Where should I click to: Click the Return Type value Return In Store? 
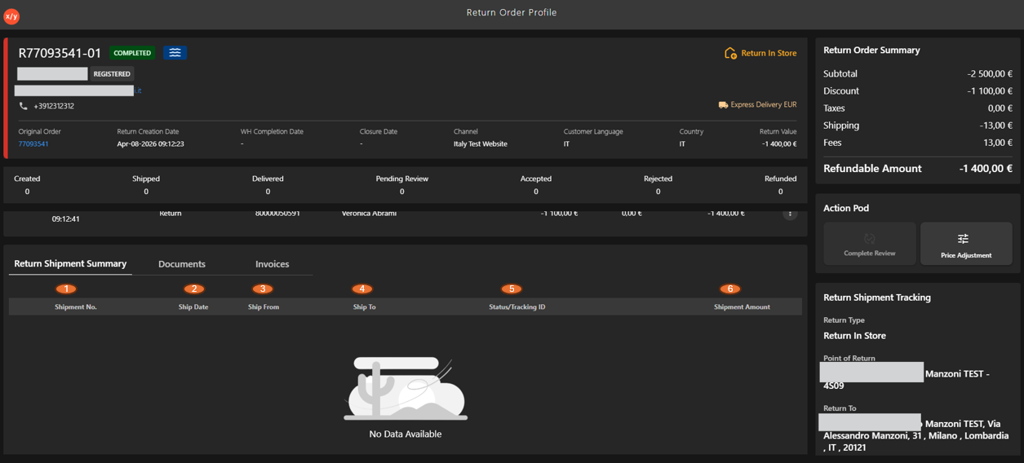tap(855, 336)
